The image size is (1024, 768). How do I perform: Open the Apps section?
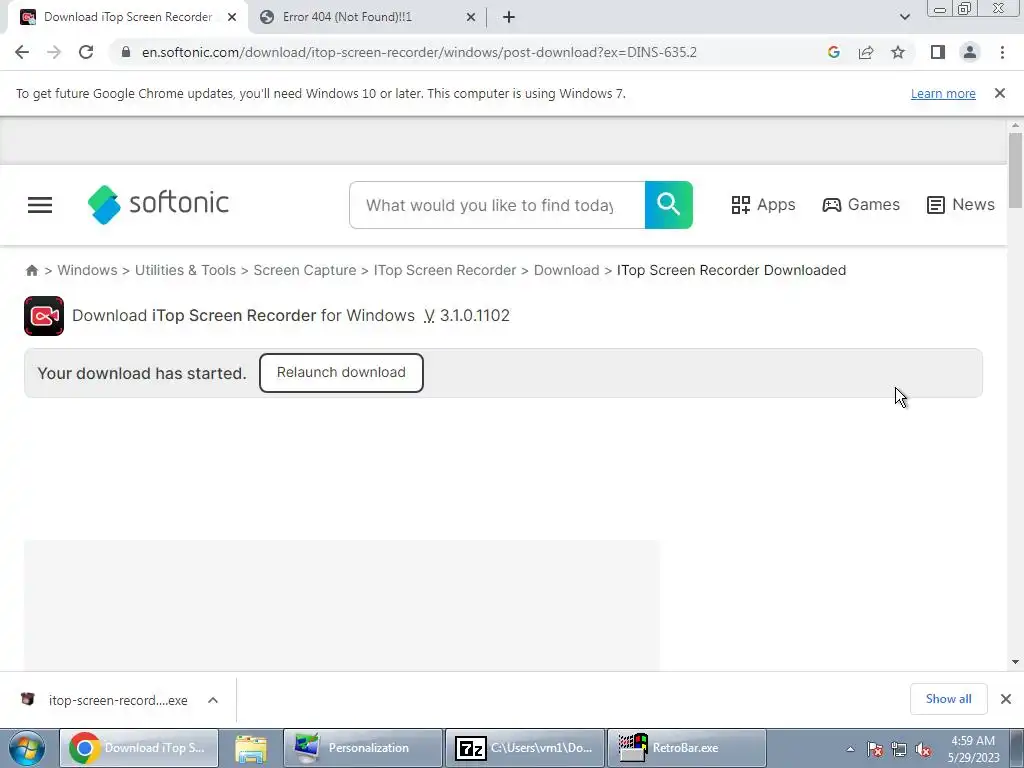pyautogui.click(x=763, y=204)
